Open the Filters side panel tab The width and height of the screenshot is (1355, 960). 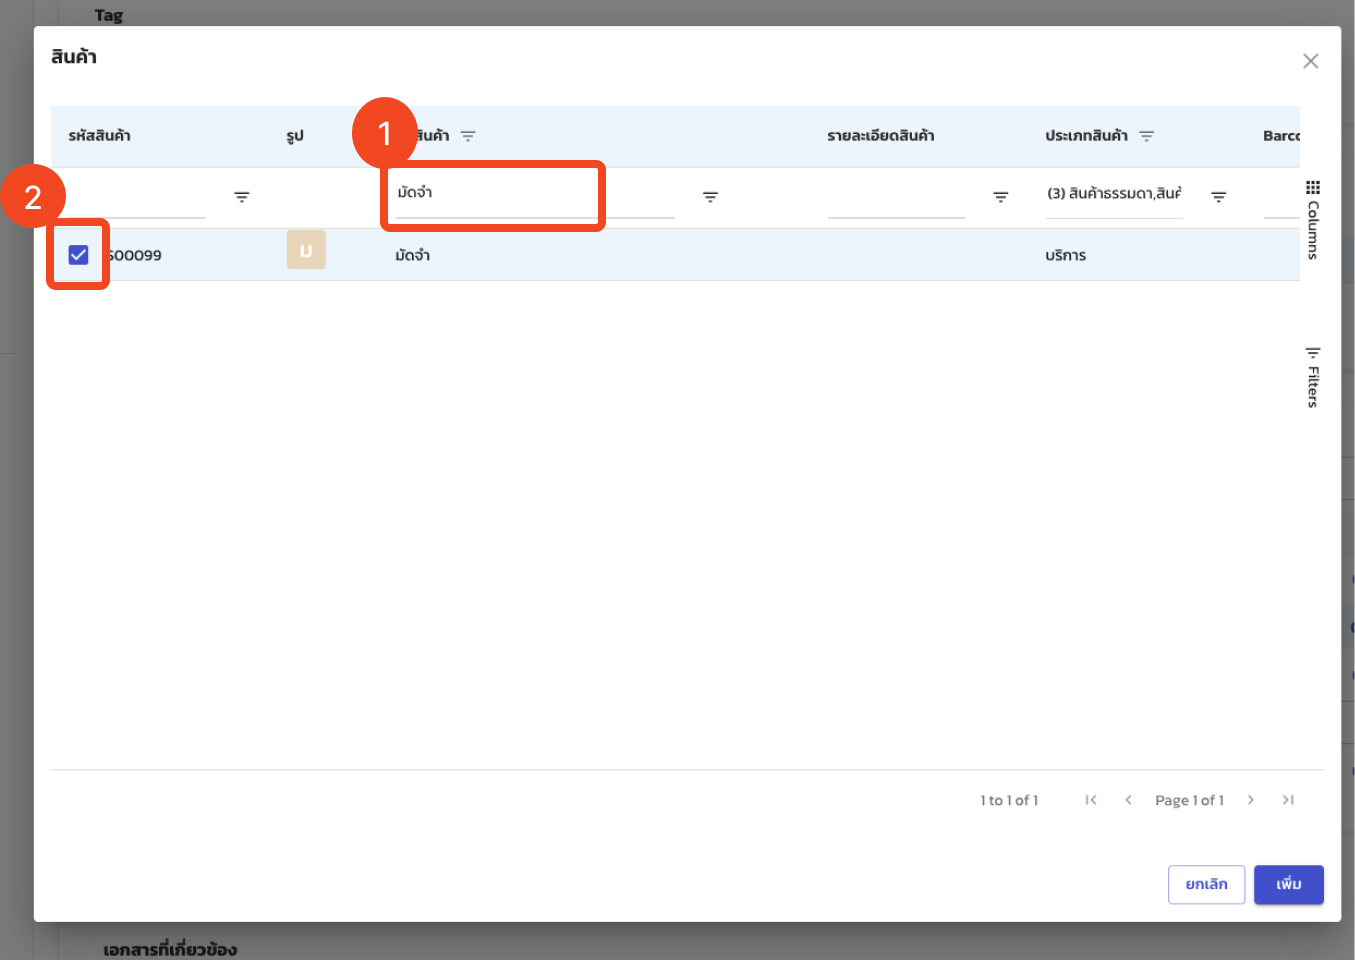(x=1312, y=378)
